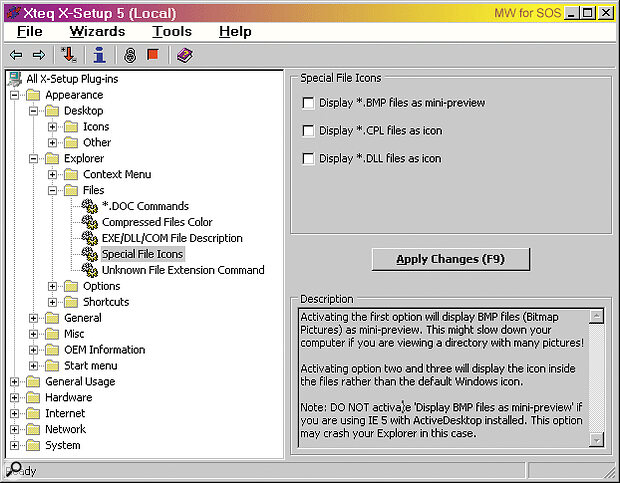Screen dimensions: 620x483
Task: Click the blue Information toolbar icon
Action: pyautogui.click(x=99, y=55)
